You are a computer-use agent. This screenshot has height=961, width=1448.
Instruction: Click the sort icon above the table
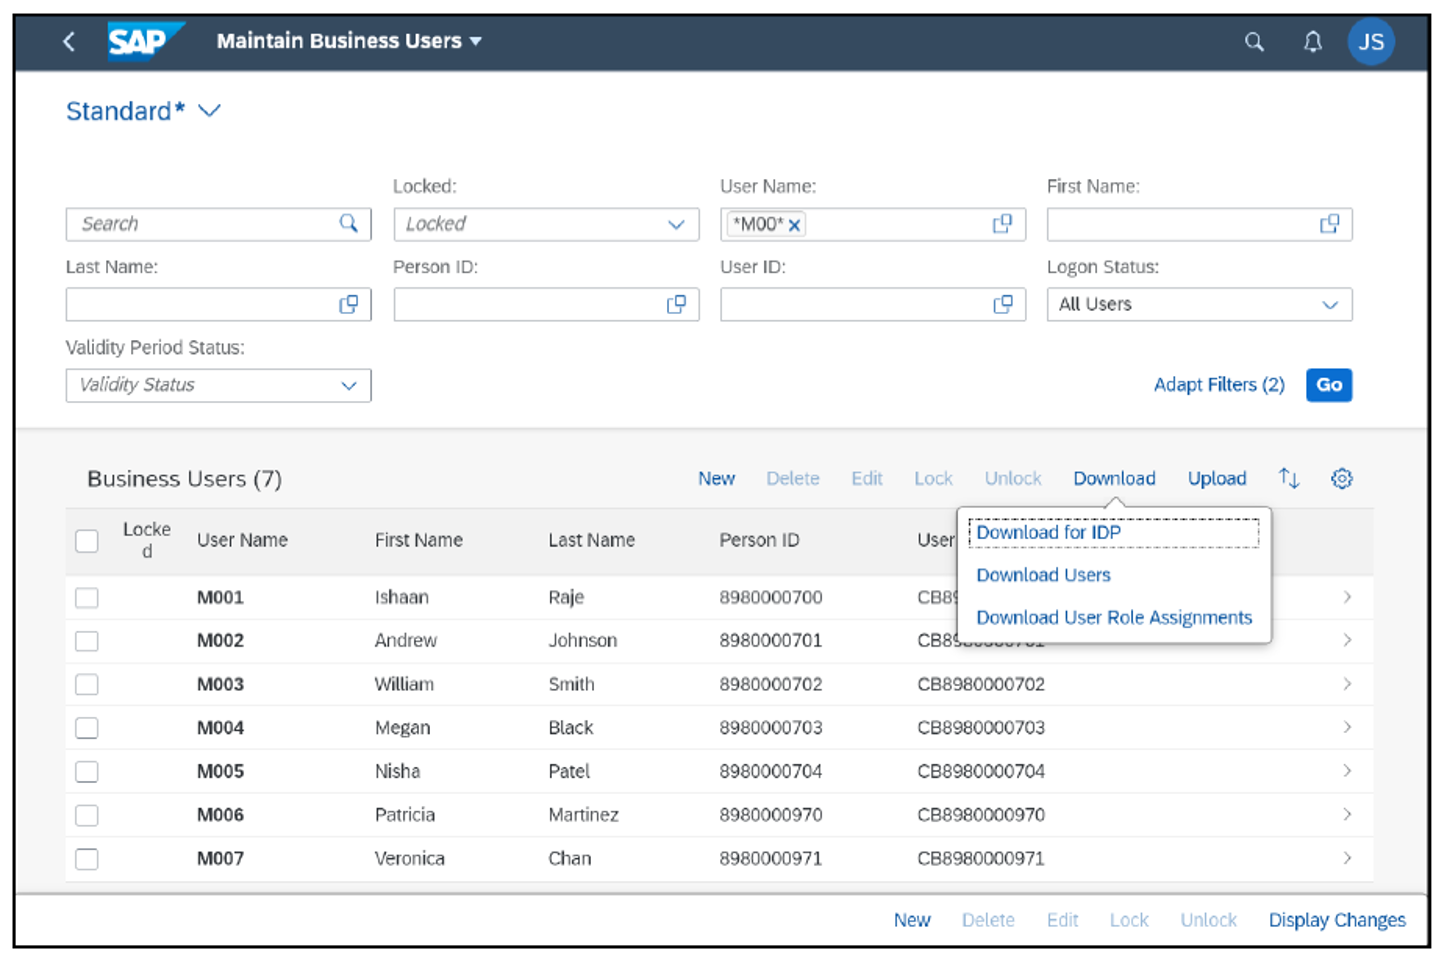[1289, 478]
